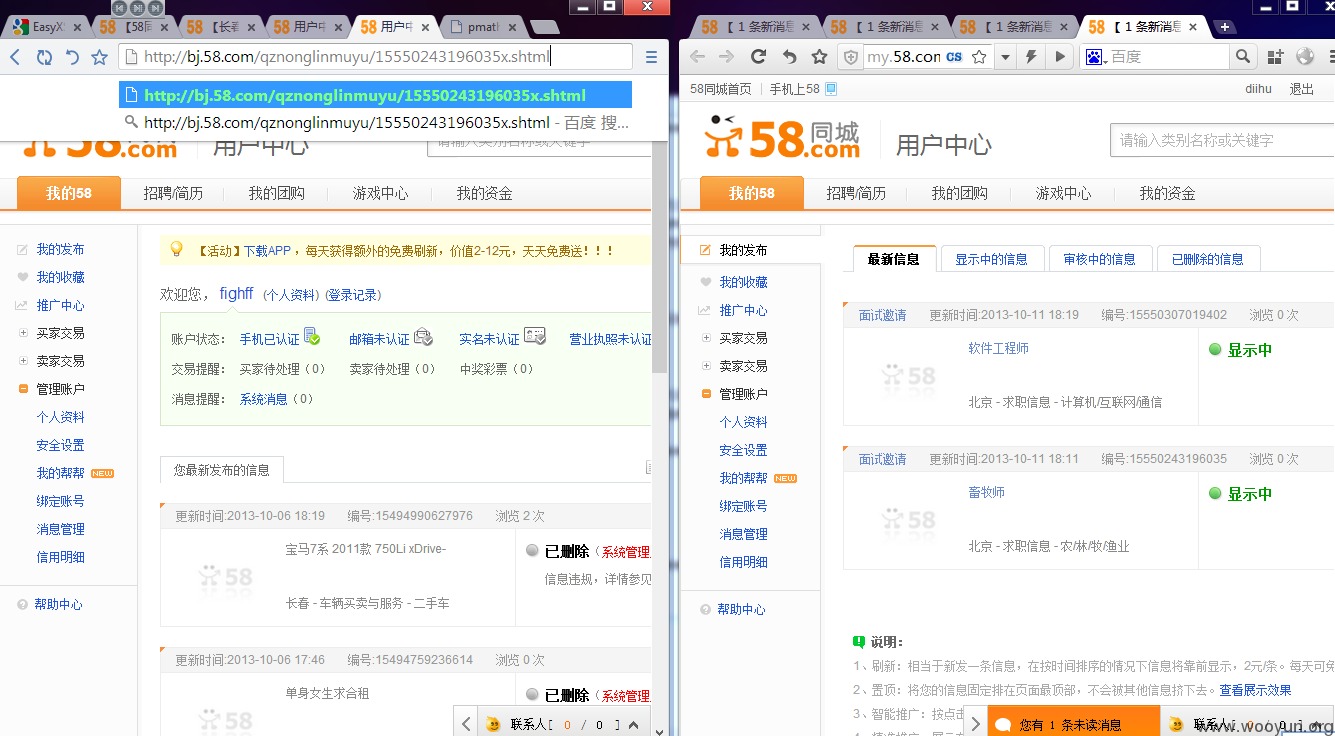The image size is (1335, 736).
Task: Click 查看展示效果 link in right window
Action: coord(1255,690)
